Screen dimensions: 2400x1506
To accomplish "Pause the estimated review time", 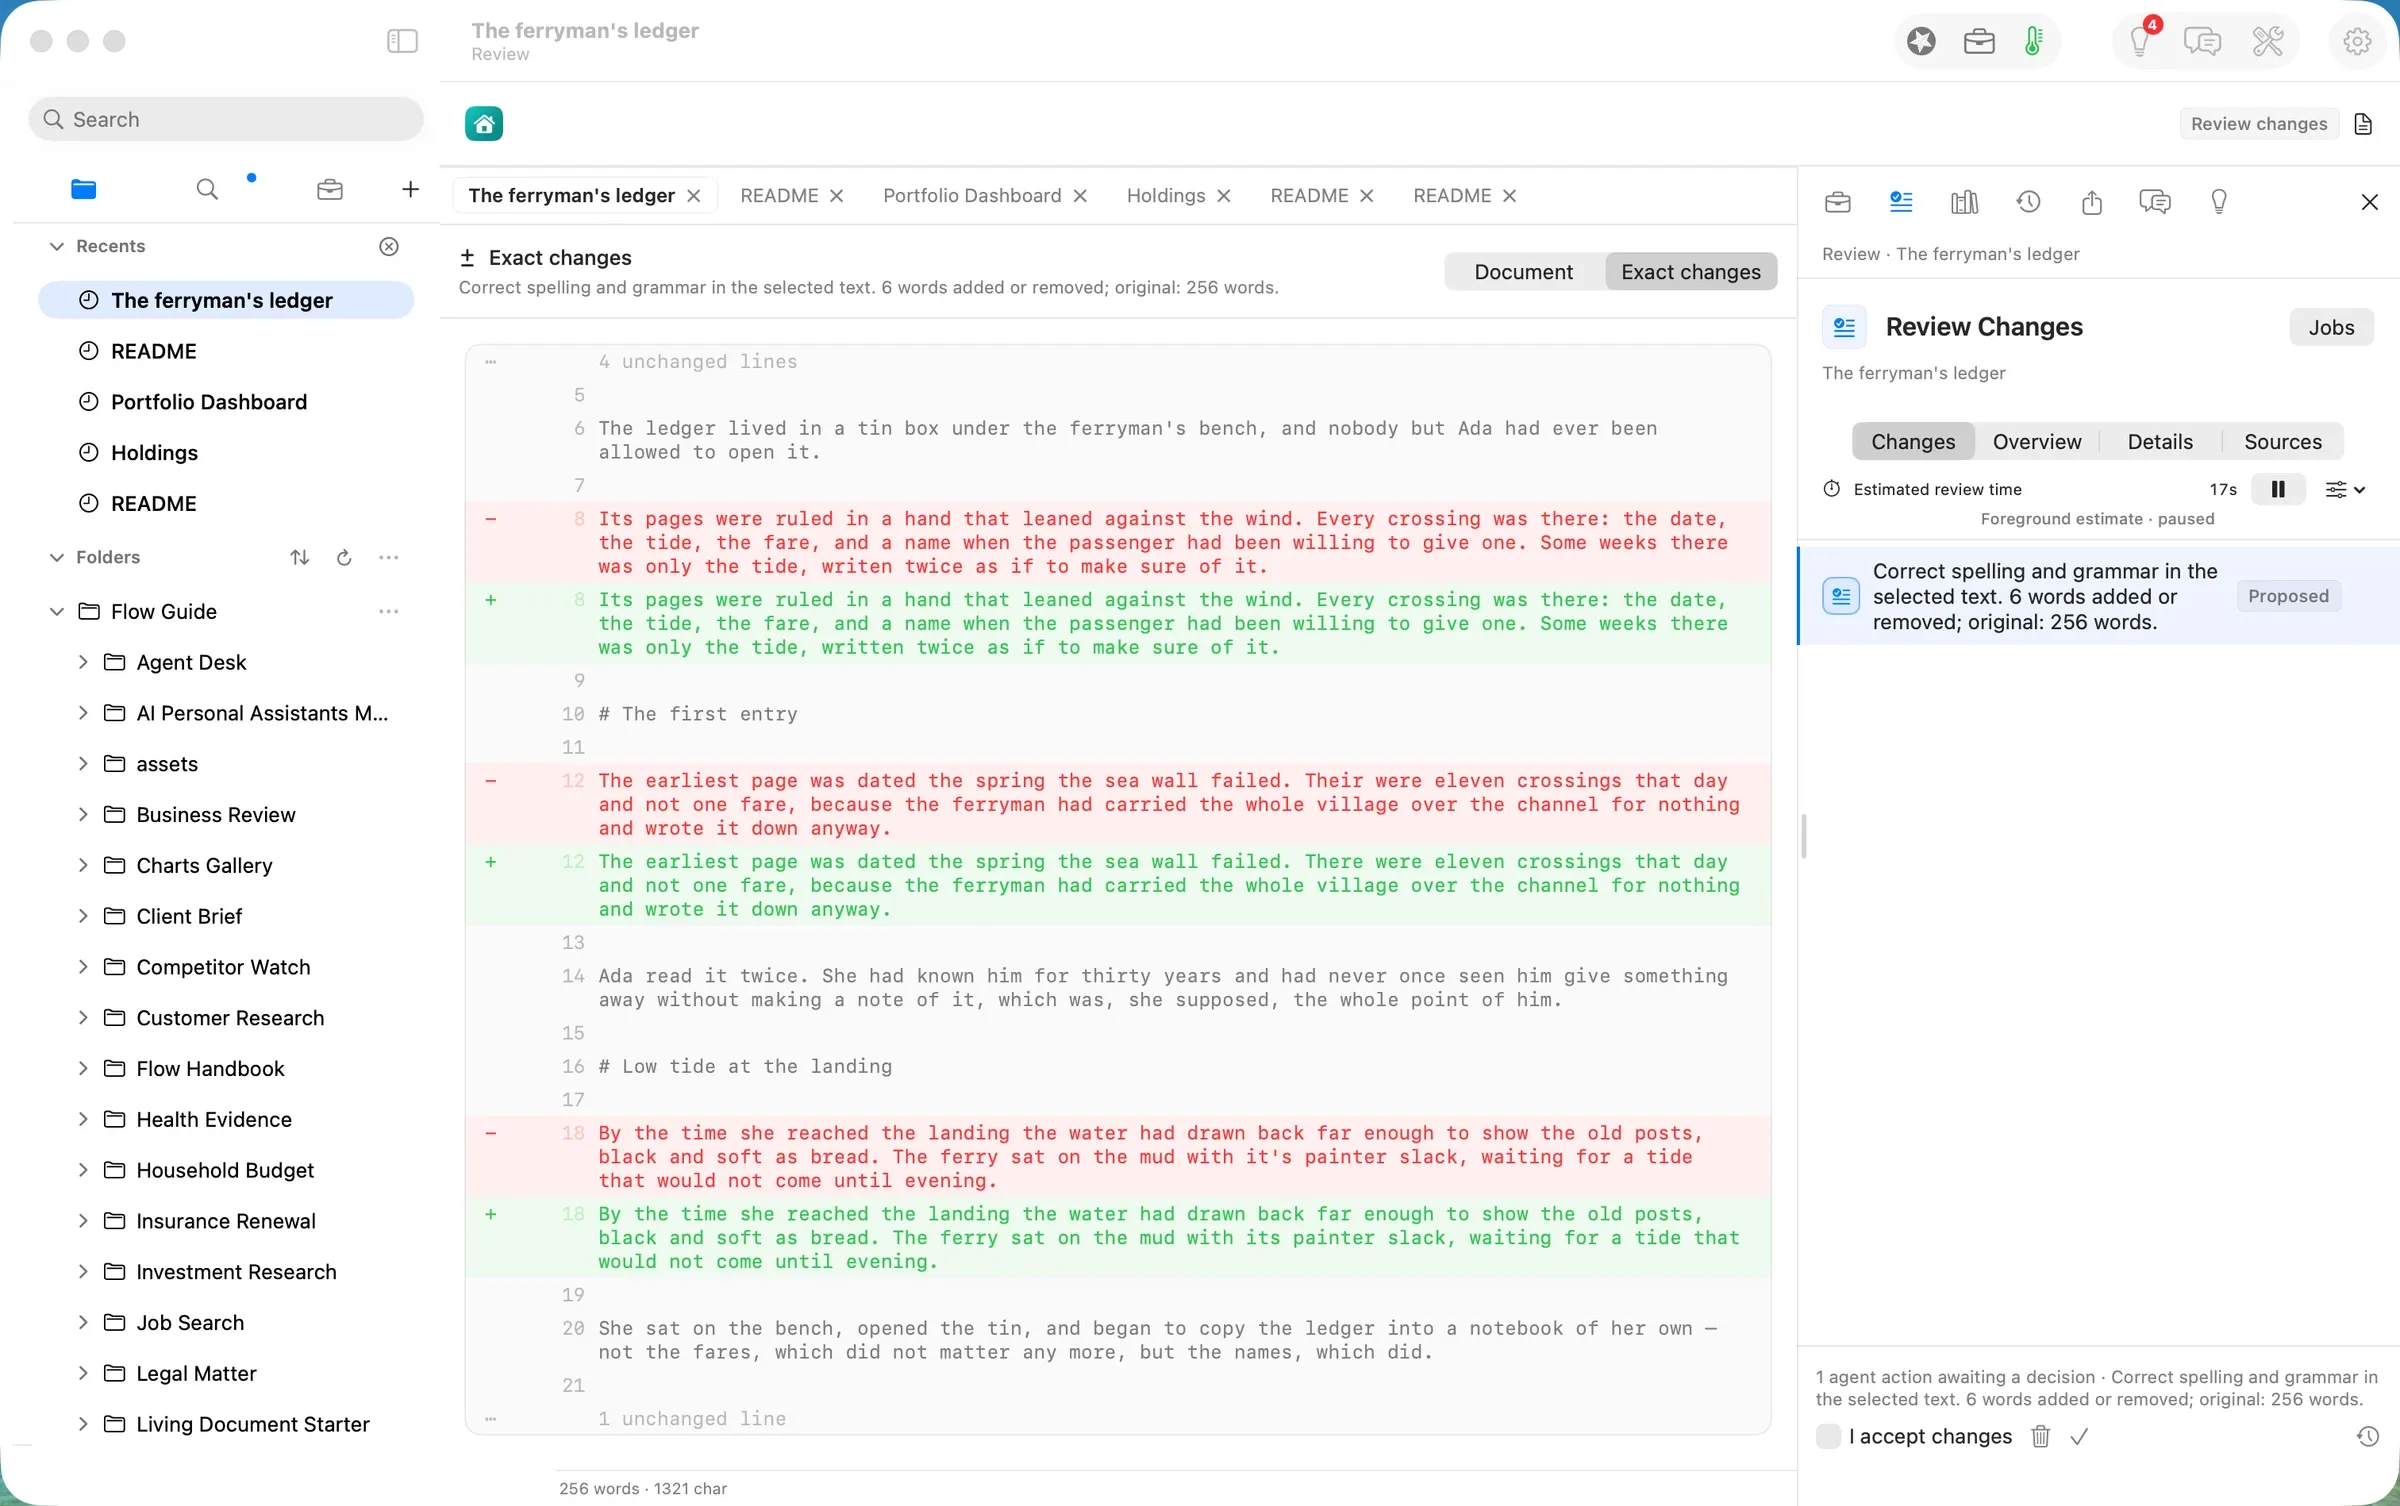I will 2278,489.
